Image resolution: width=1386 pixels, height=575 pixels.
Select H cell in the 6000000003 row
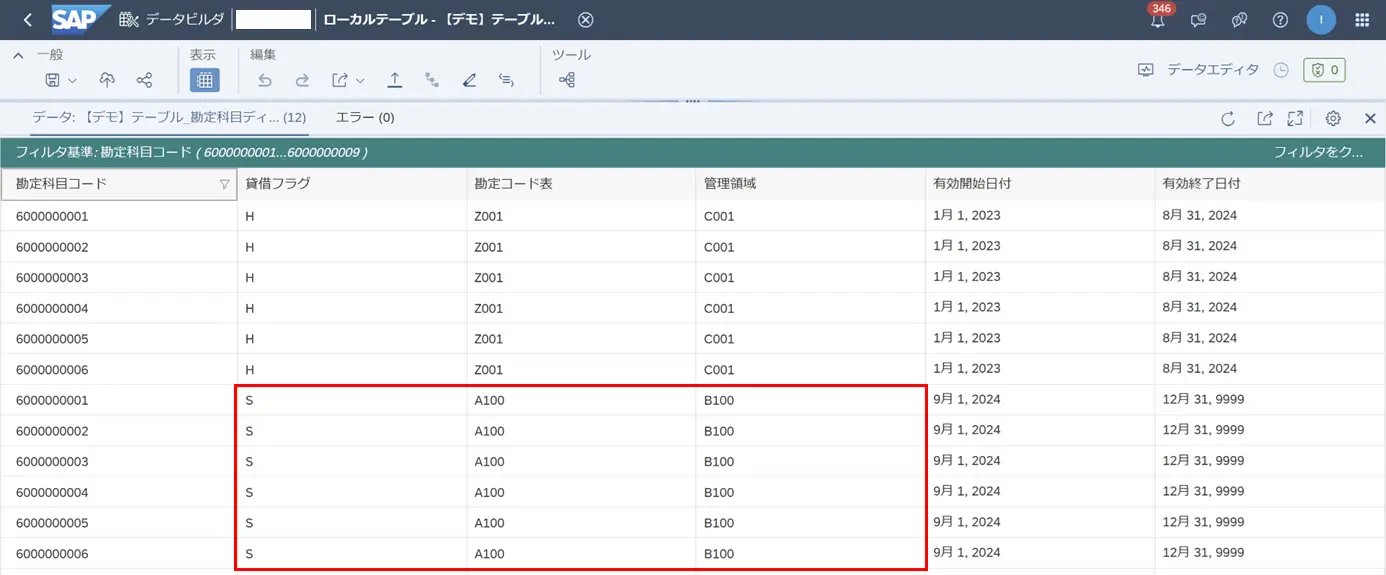[352, 277]
